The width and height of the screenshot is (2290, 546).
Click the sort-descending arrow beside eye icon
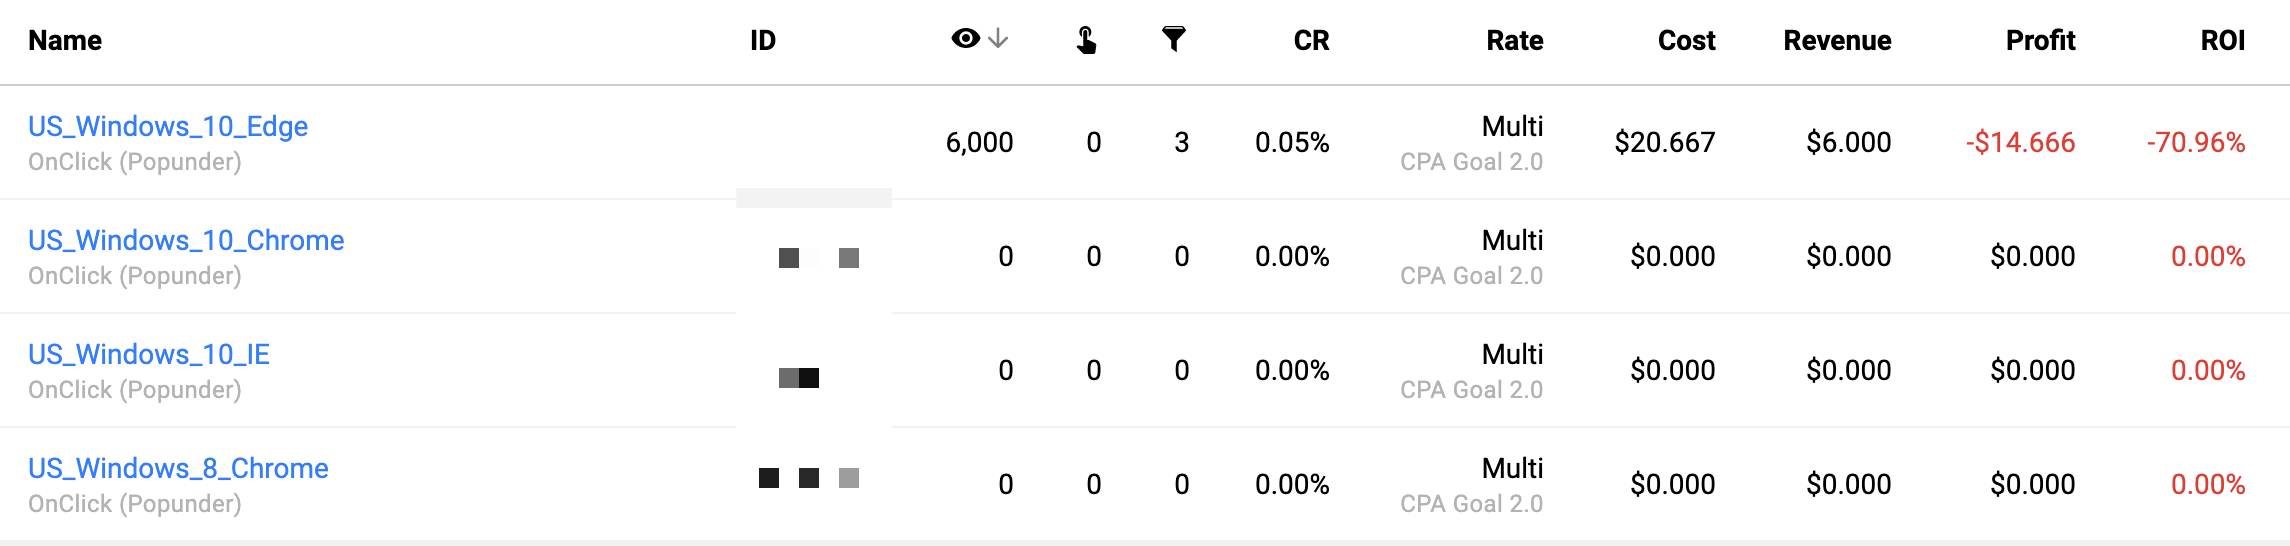click(998, 39)
